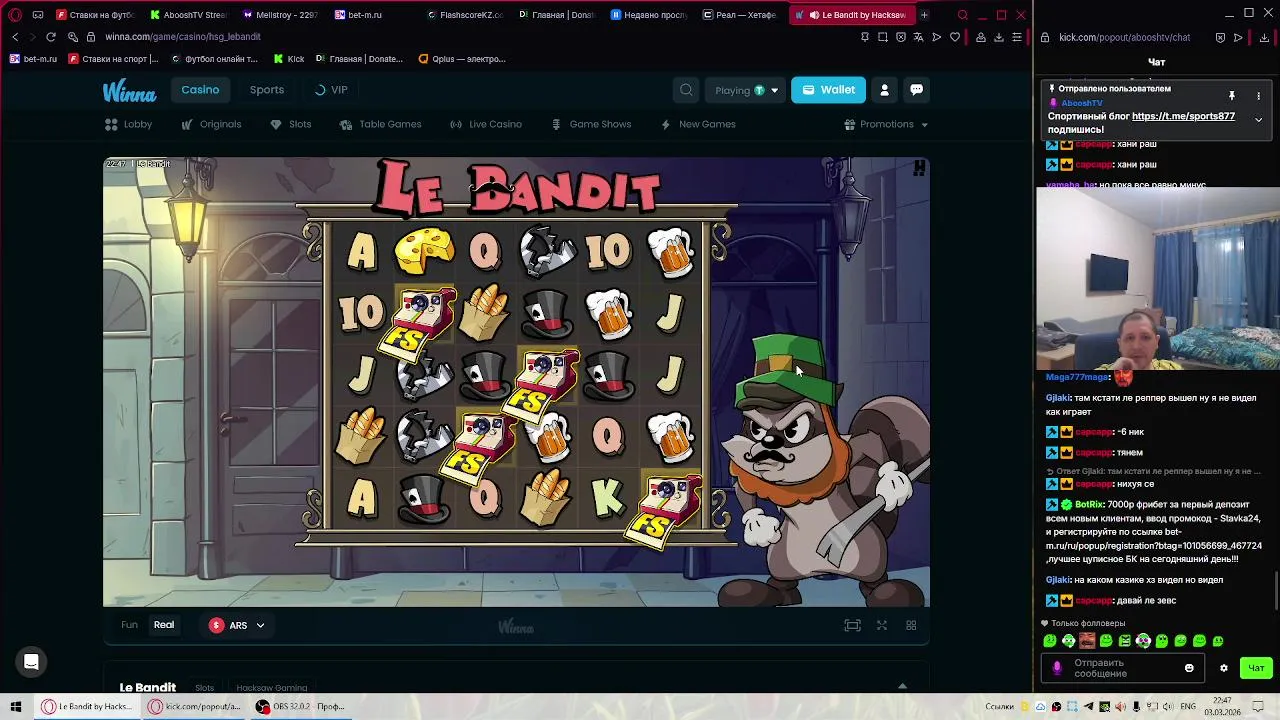Open the Qplus bookmark

462,59
